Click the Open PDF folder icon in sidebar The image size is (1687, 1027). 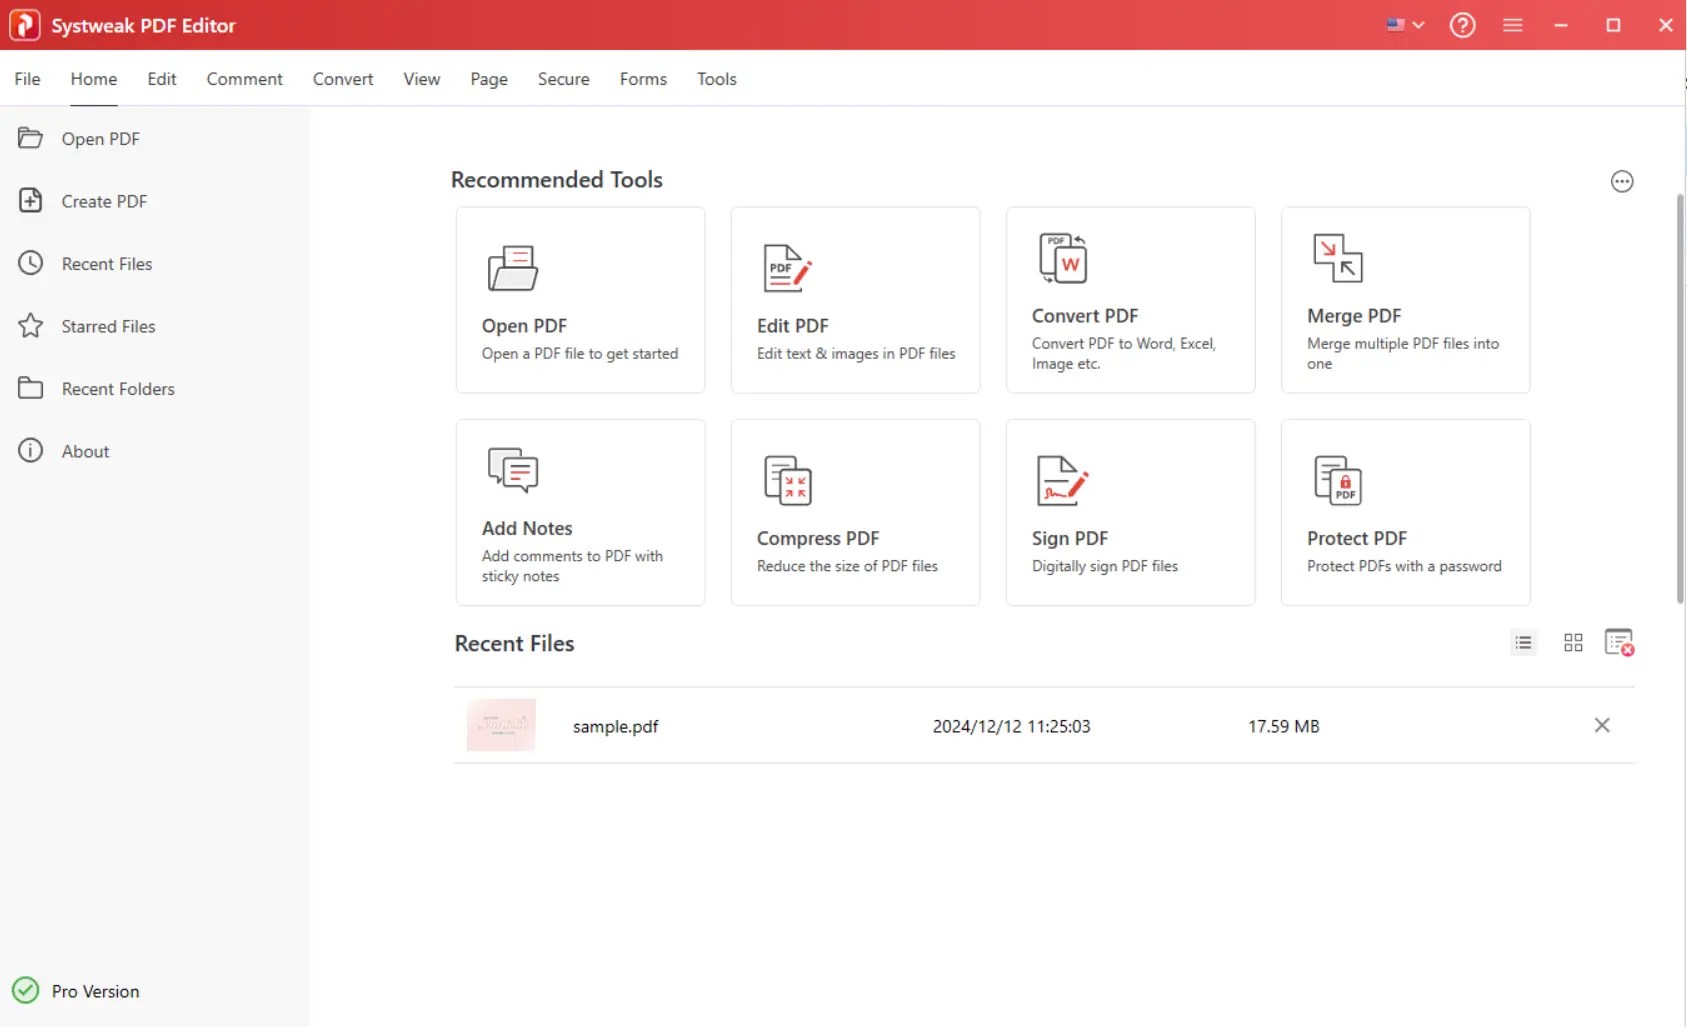click(31, 138)
